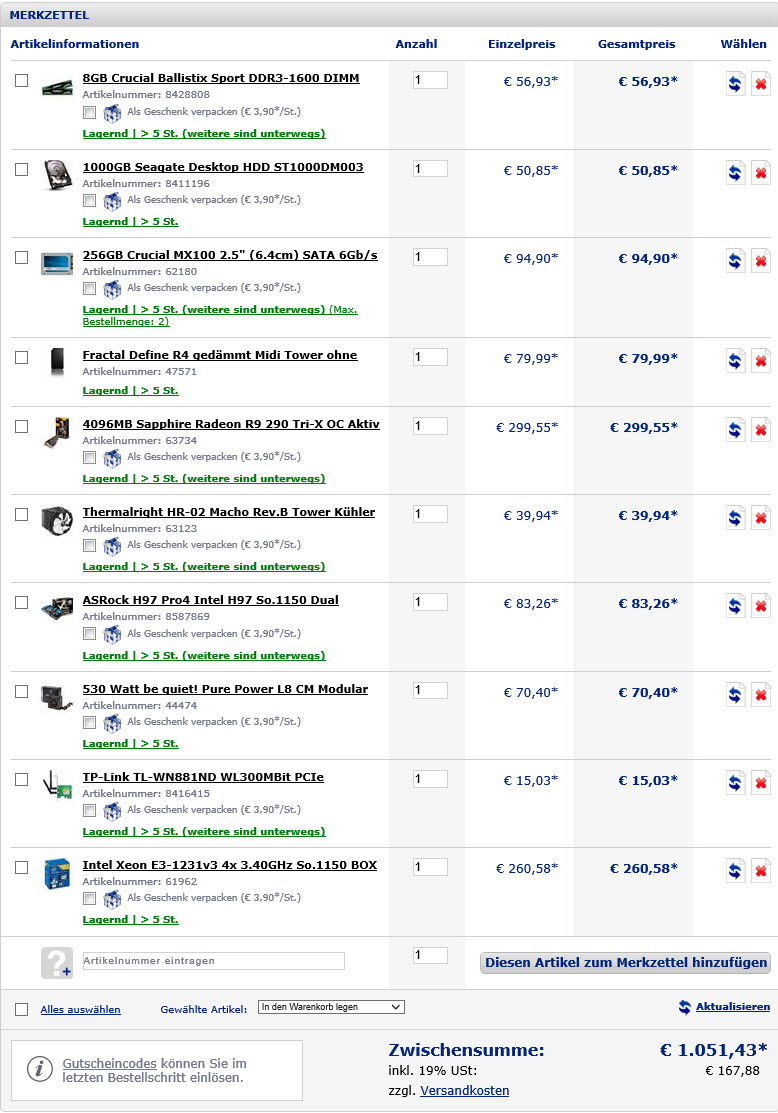
Task: Click the Aktualisieren link
Action: (733, 1007)
